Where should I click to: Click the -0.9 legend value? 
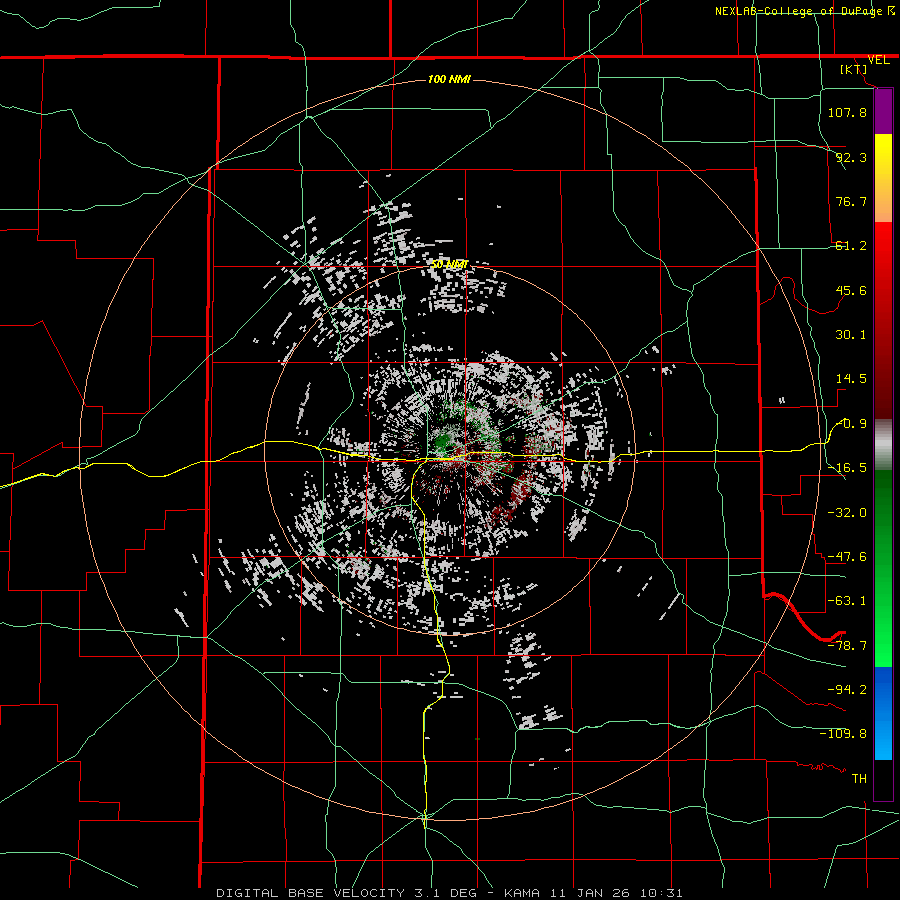[x=852, y=424]
